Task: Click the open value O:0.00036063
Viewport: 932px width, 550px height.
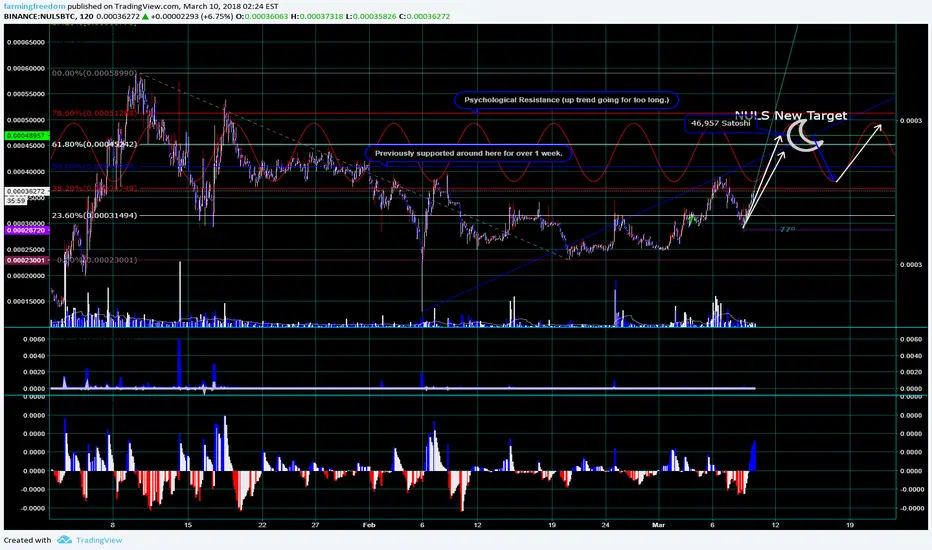Action: tap(262, 16)
